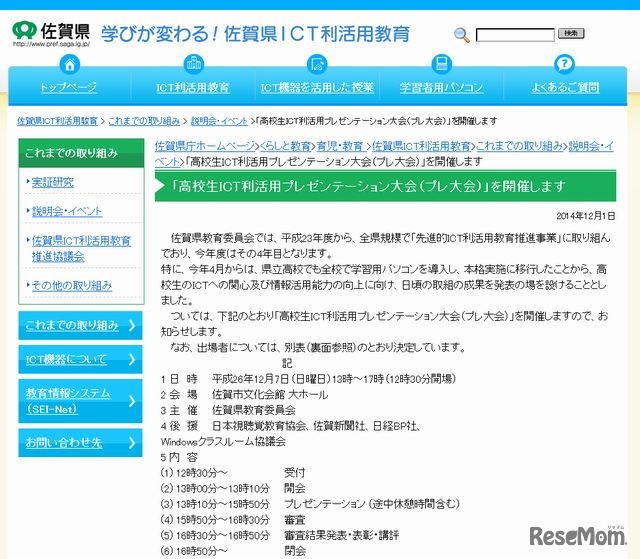The height and width of the screenshot is (559, 640).
Task: Click schedule row (4) 15時50分 審査
Action: (x=233, y=520)
